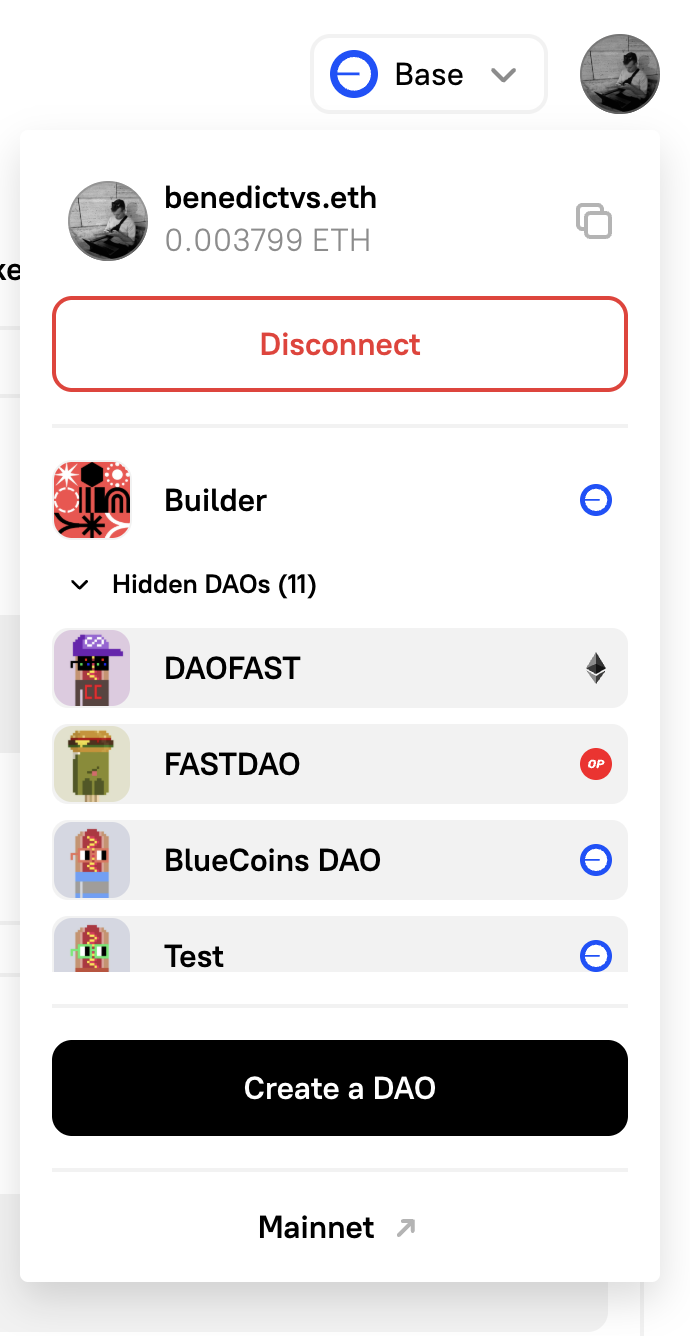This screenshot has width=690, height=1336.
Task: Select the Builder DAO entry
Action: point(215,500)
